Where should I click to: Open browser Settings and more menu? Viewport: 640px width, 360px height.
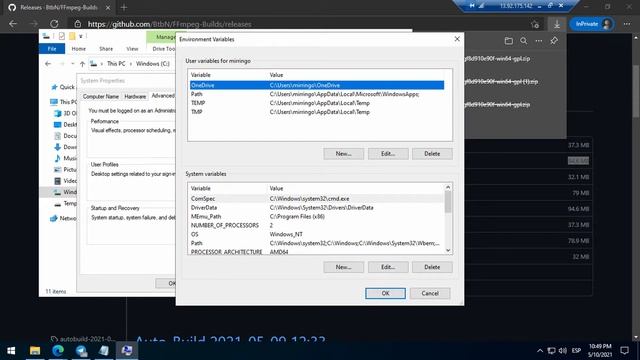click(627, 24)
